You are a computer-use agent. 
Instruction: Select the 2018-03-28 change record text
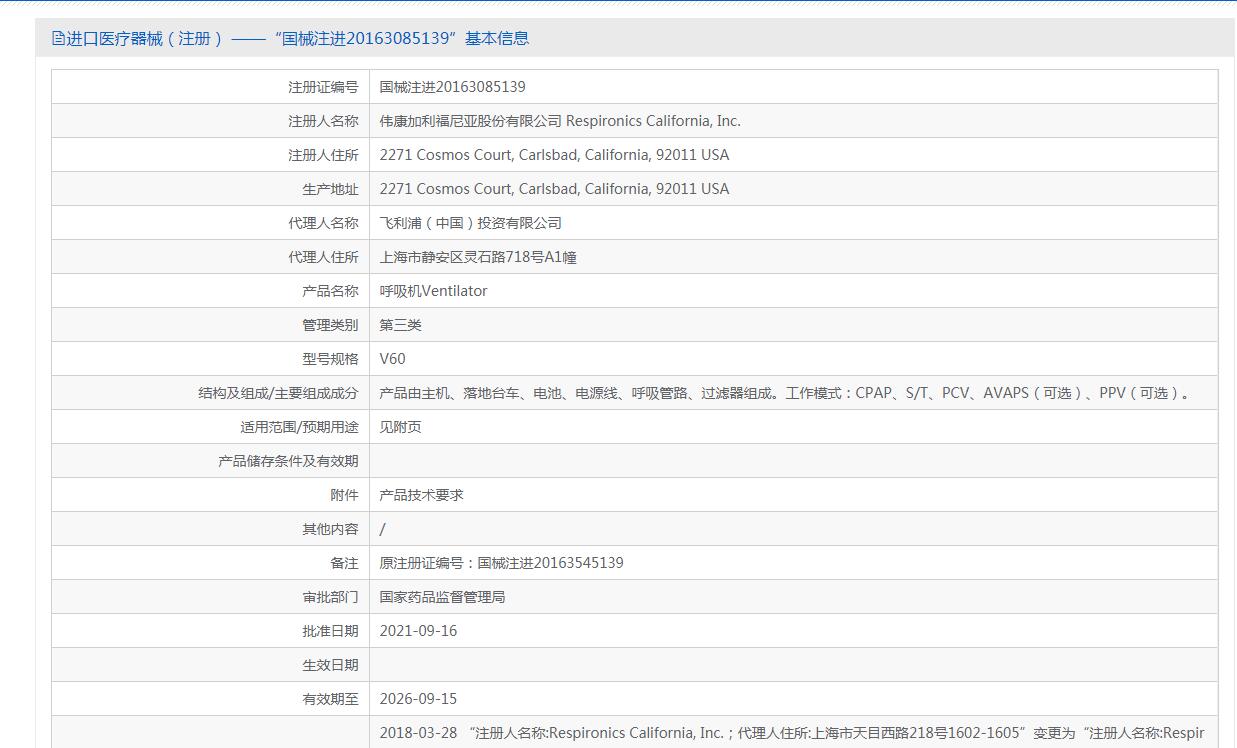point(792,733)
